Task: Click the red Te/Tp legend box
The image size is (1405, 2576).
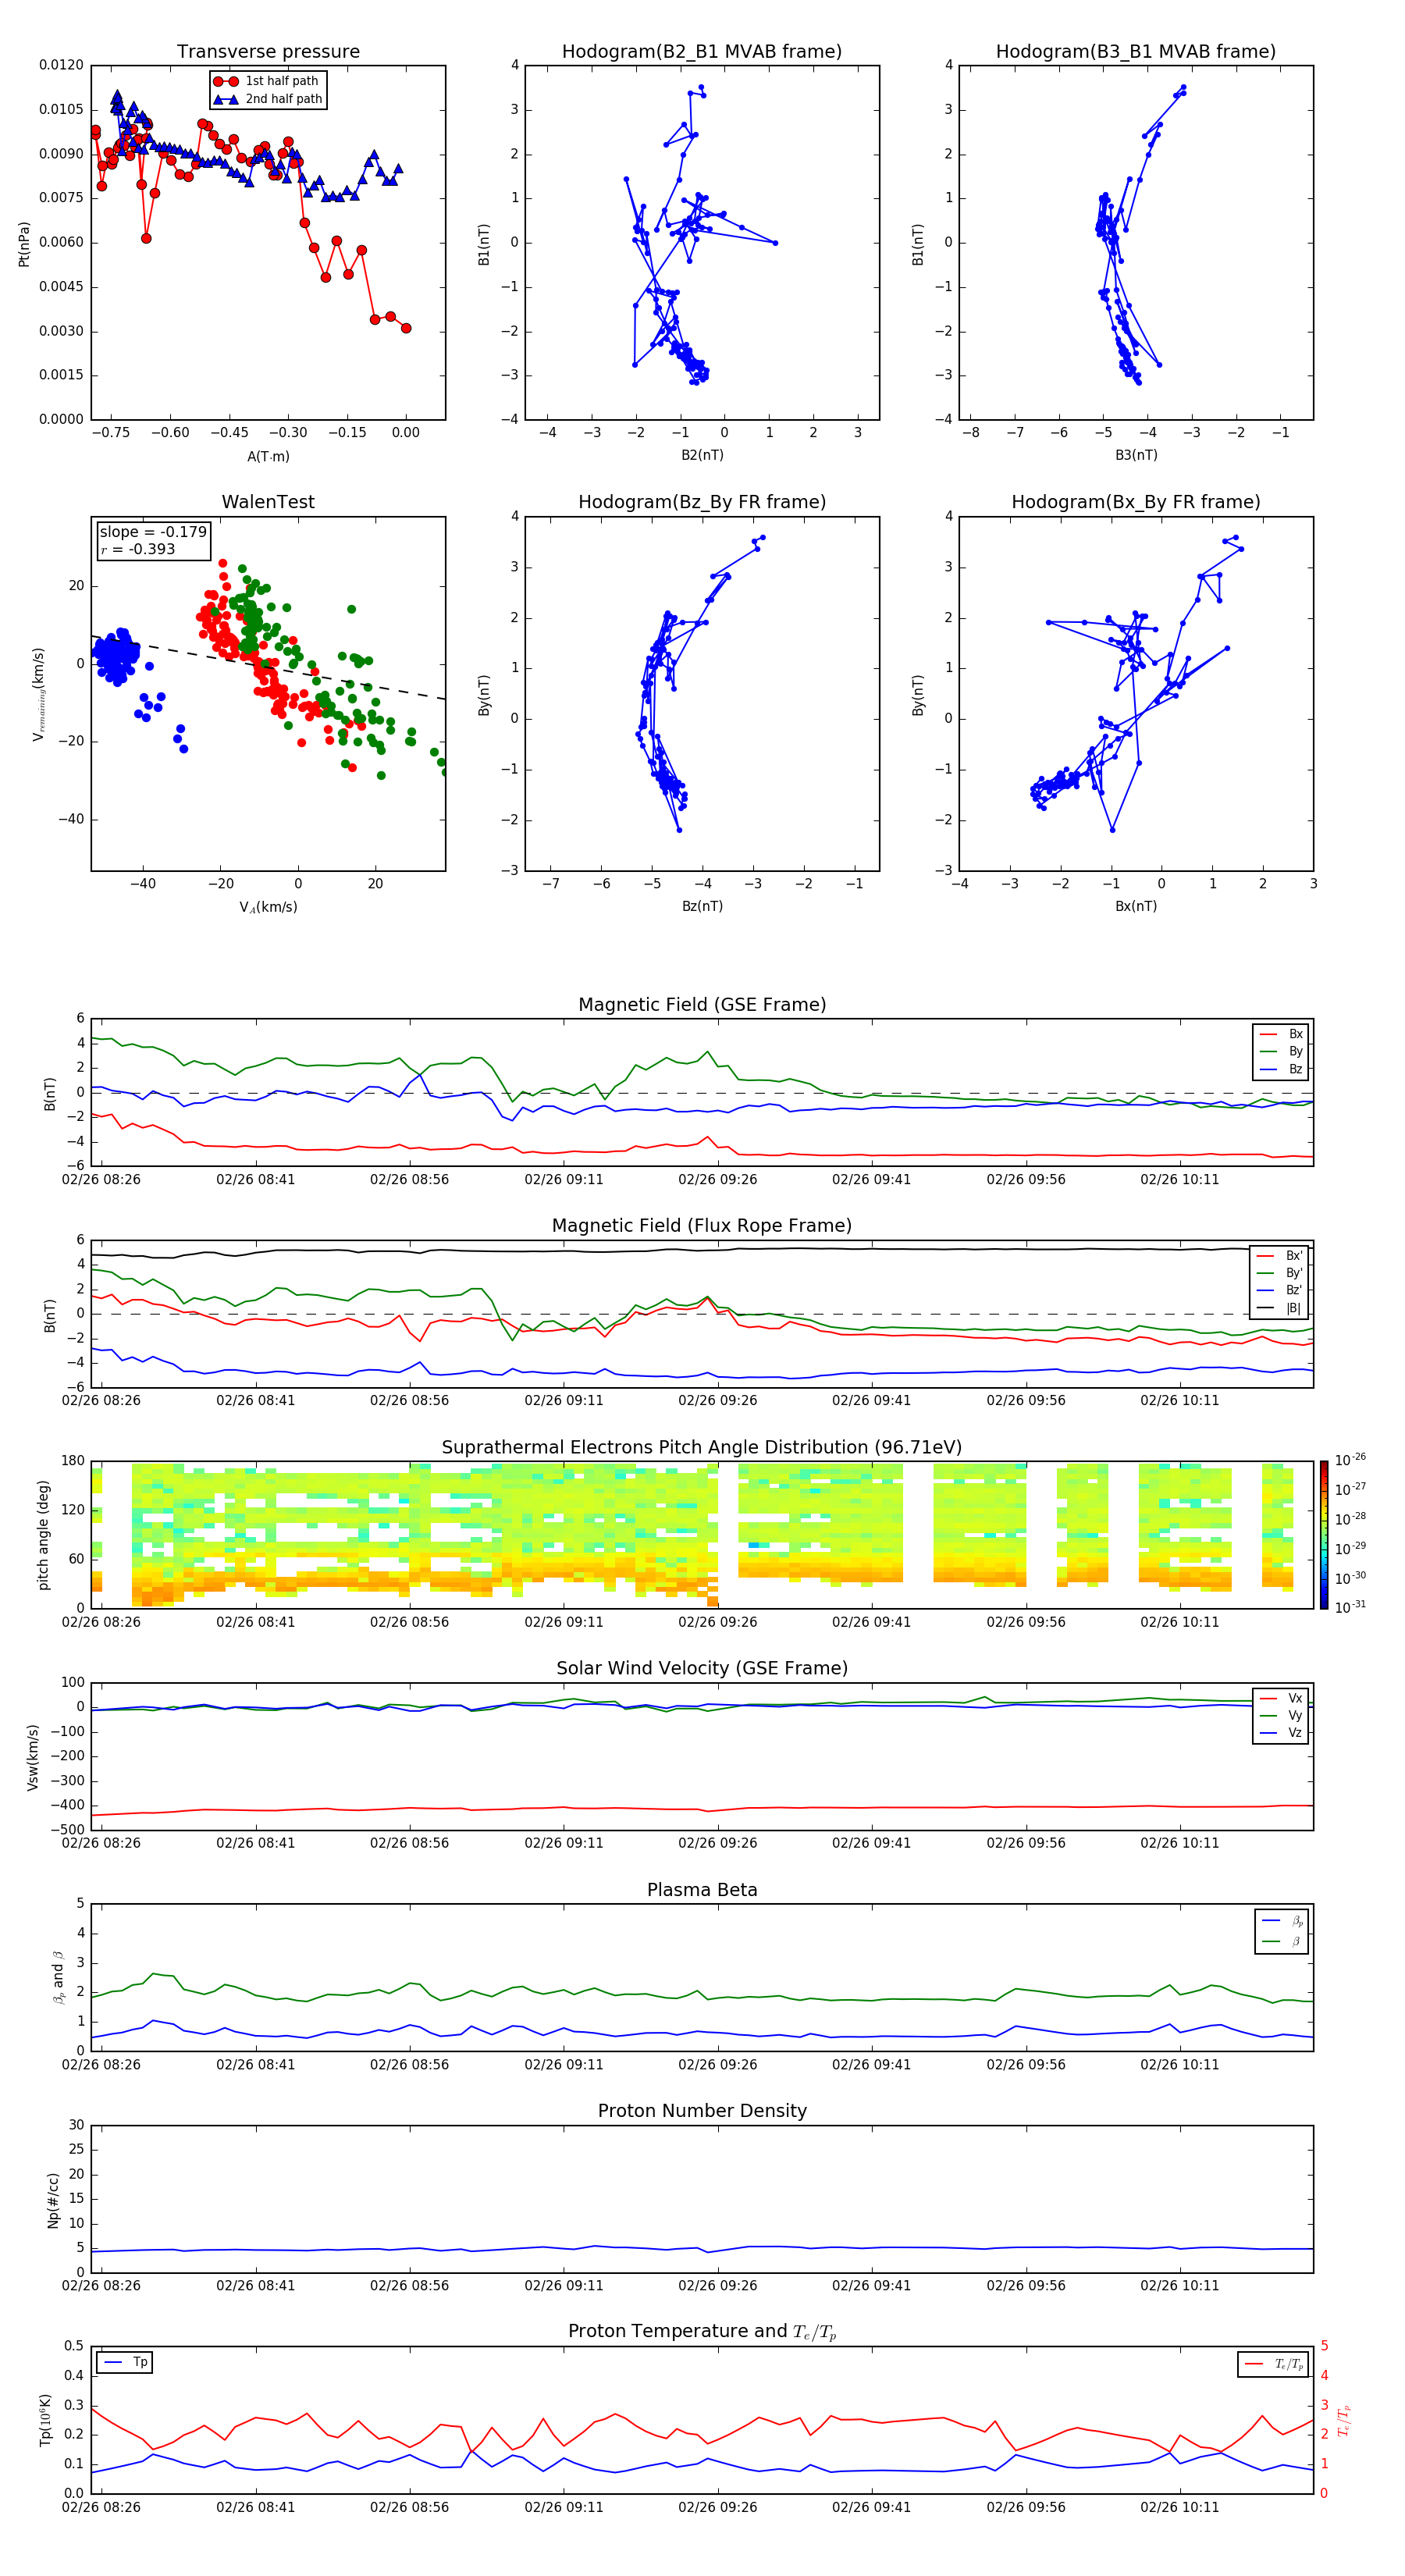Action: (x=1272, y=2364)
